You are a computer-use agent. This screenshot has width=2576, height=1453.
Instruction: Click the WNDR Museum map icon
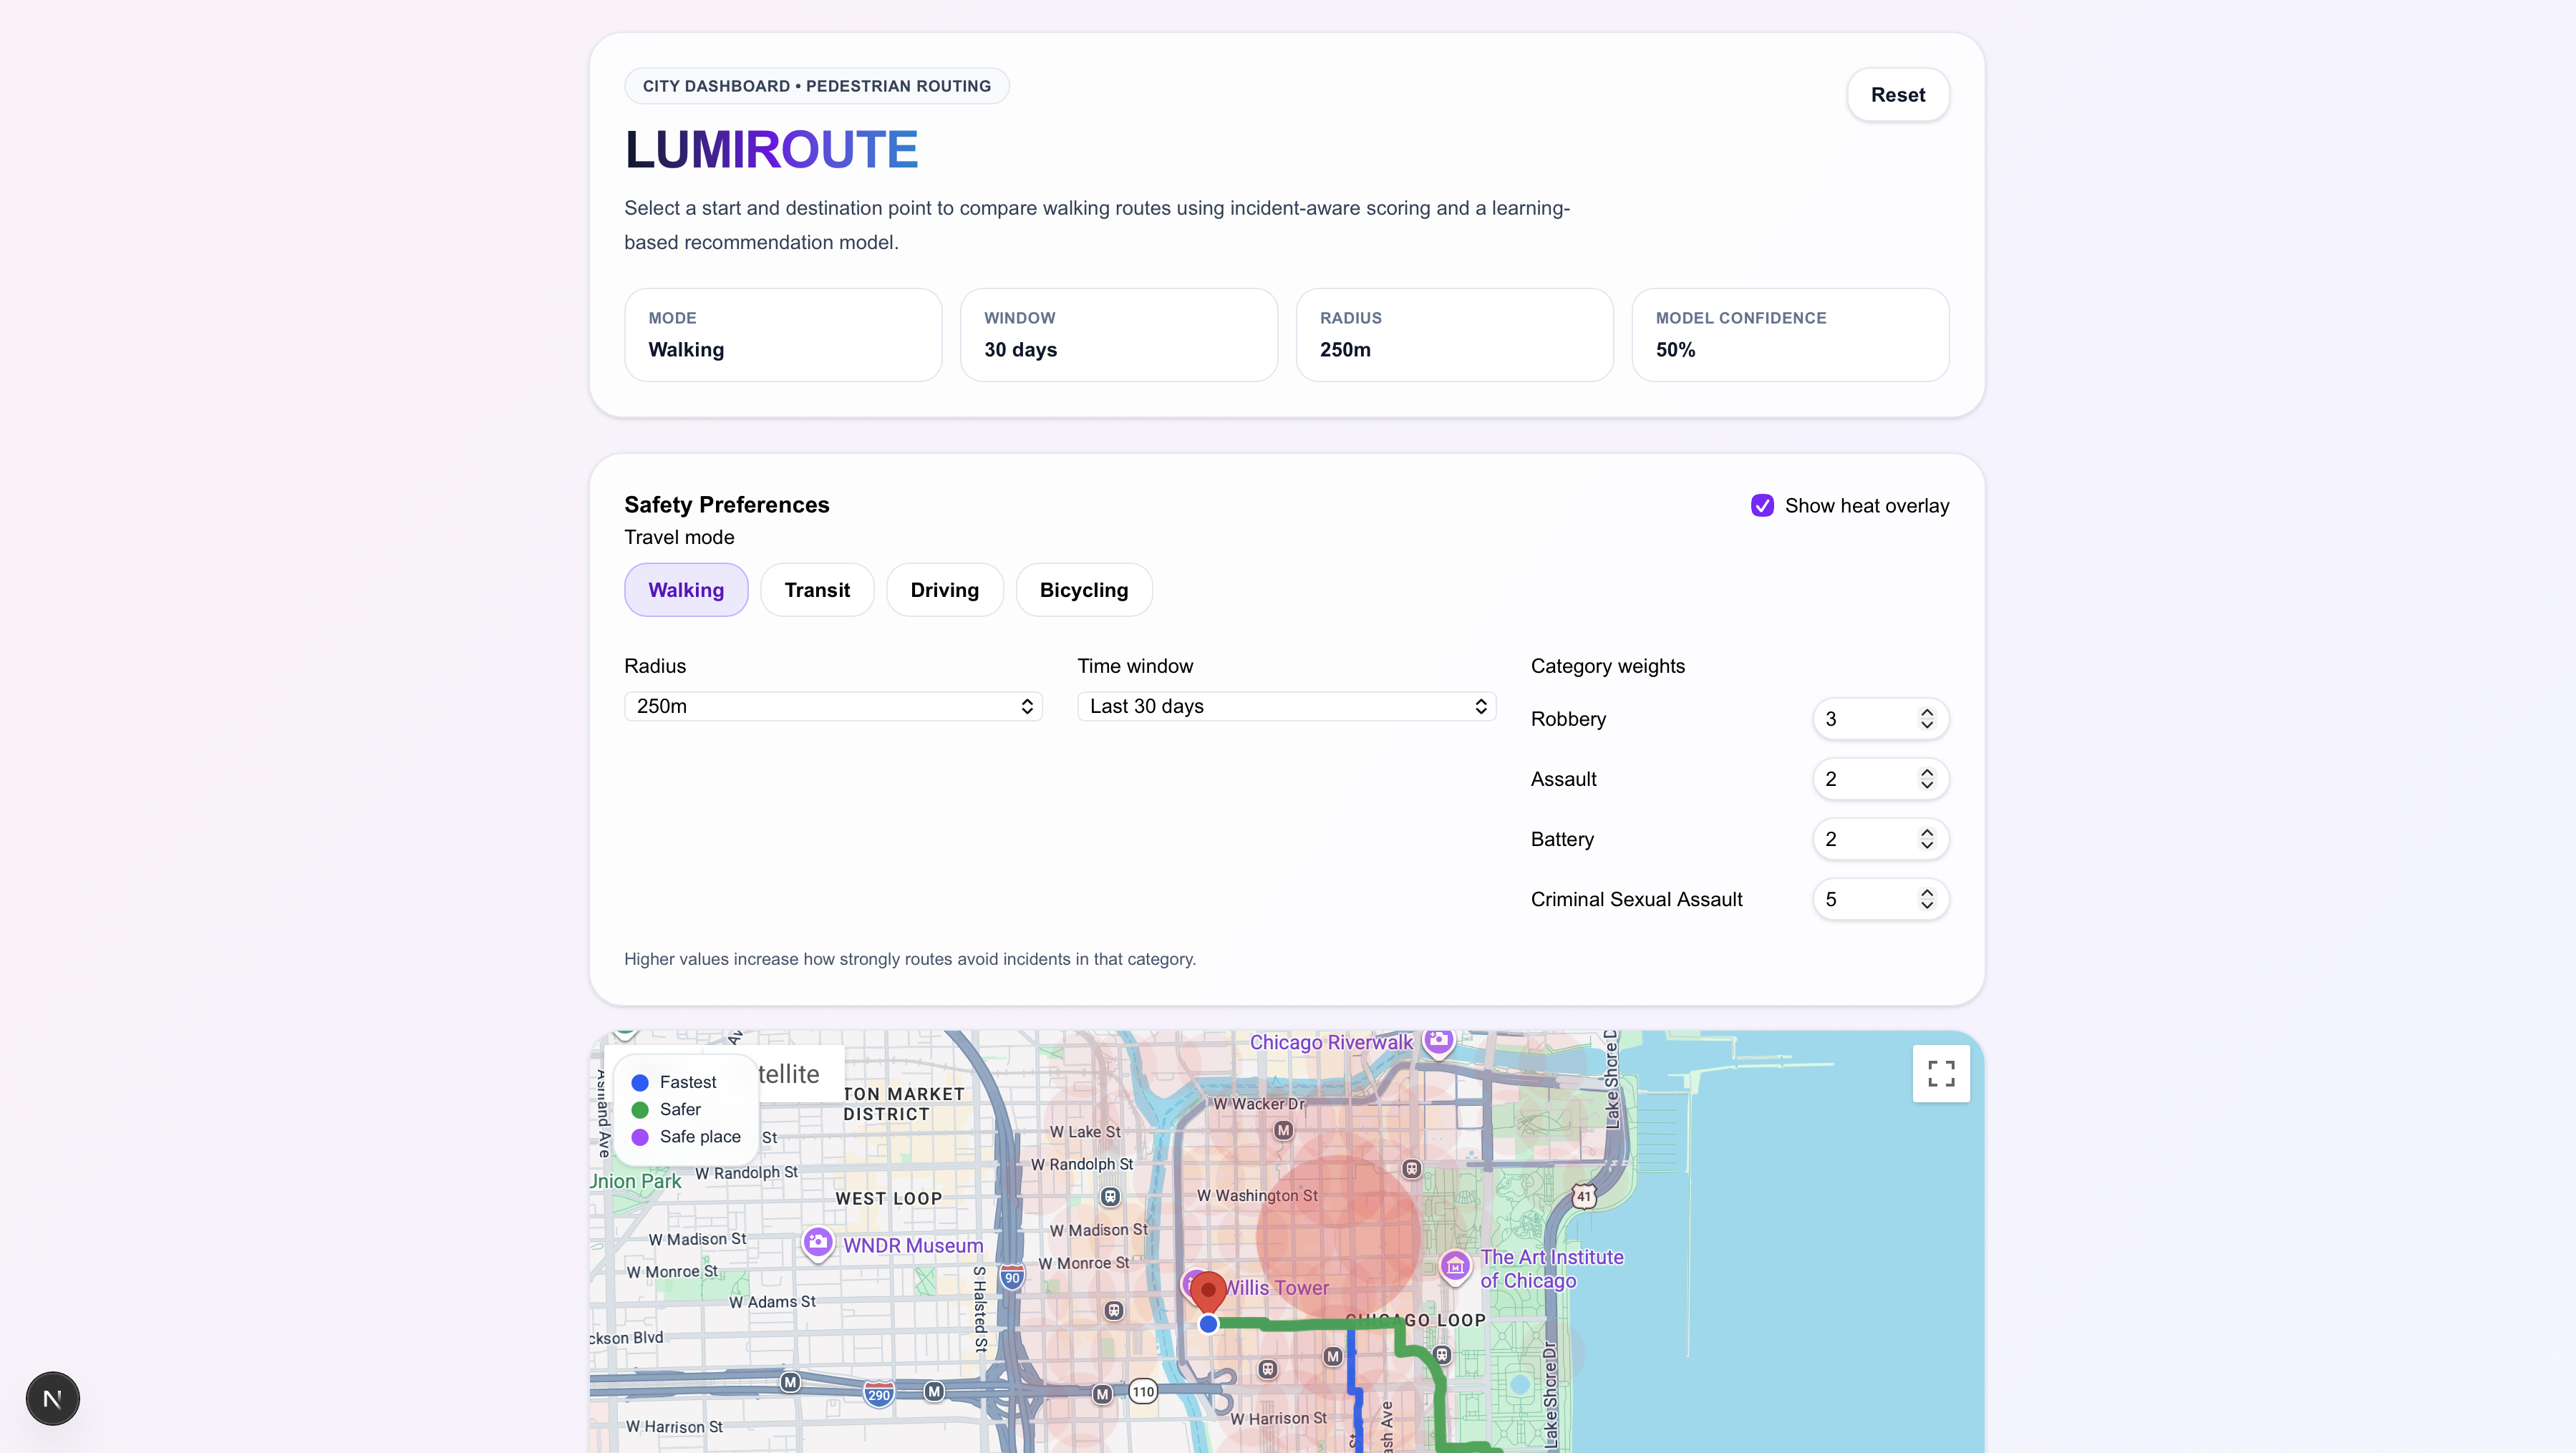coord(818,1243)
